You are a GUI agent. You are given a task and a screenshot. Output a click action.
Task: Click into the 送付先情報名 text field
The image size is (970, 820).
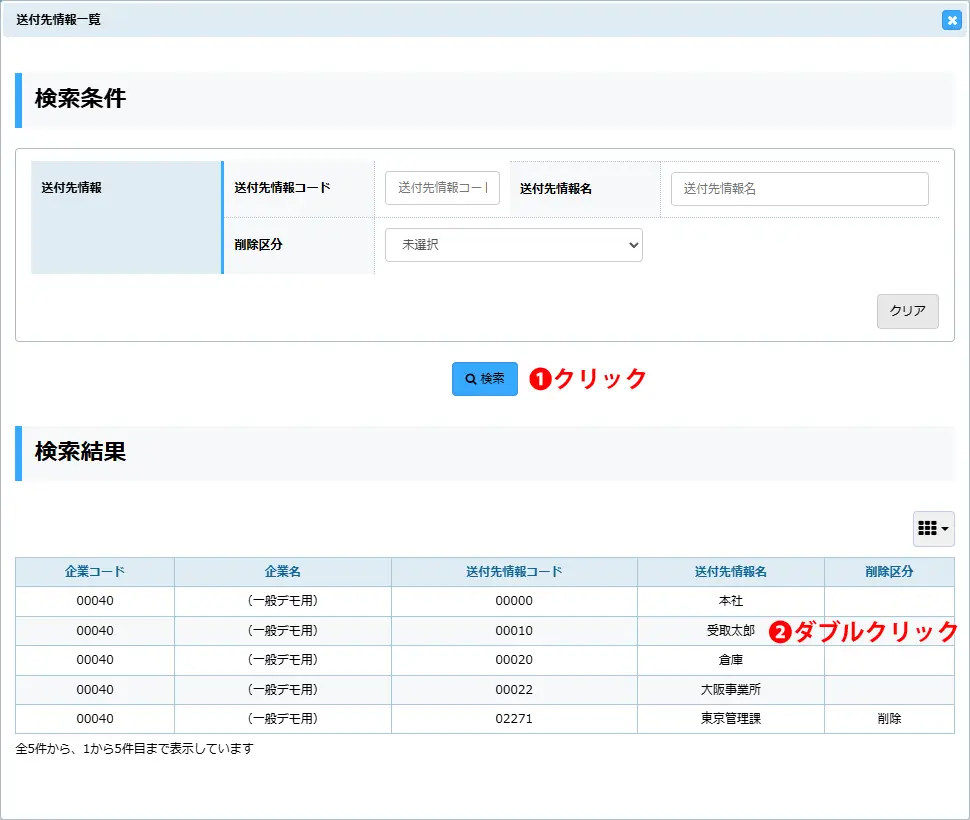click(x=799, y=188)
